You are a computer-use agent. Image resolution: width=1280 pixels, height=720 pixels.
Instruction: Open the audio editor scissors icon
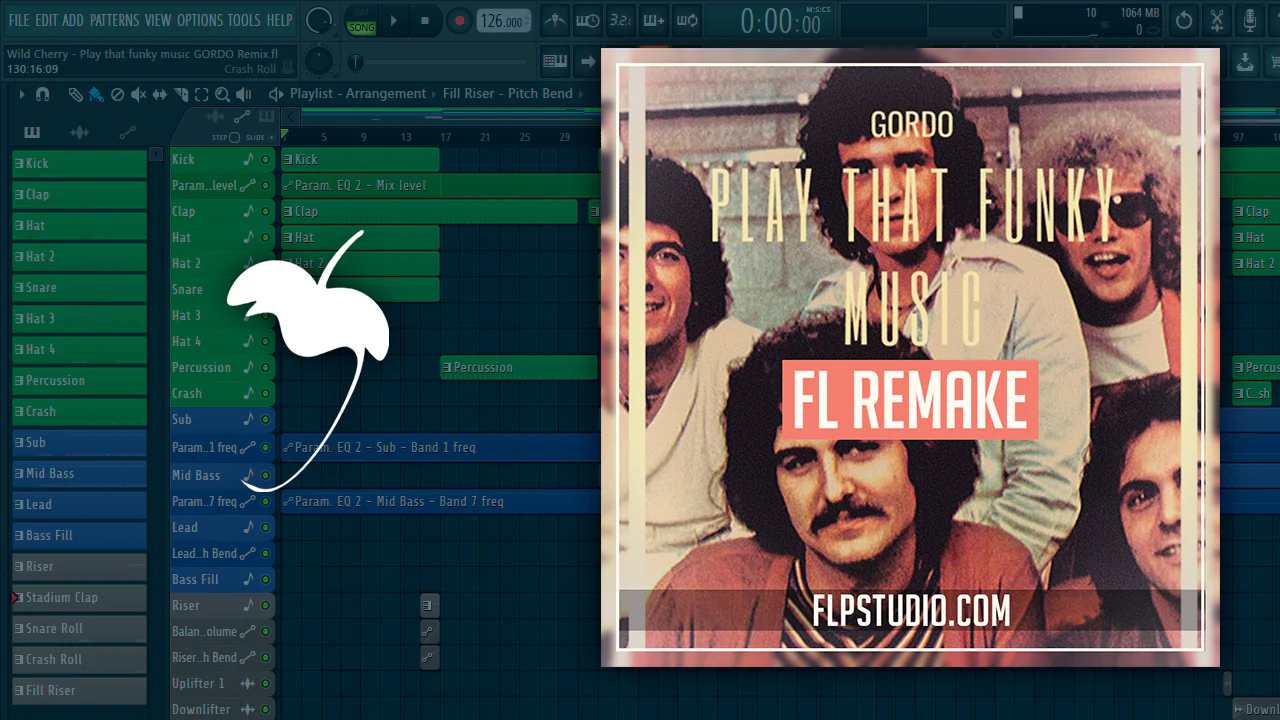[x=1217, y=20]
